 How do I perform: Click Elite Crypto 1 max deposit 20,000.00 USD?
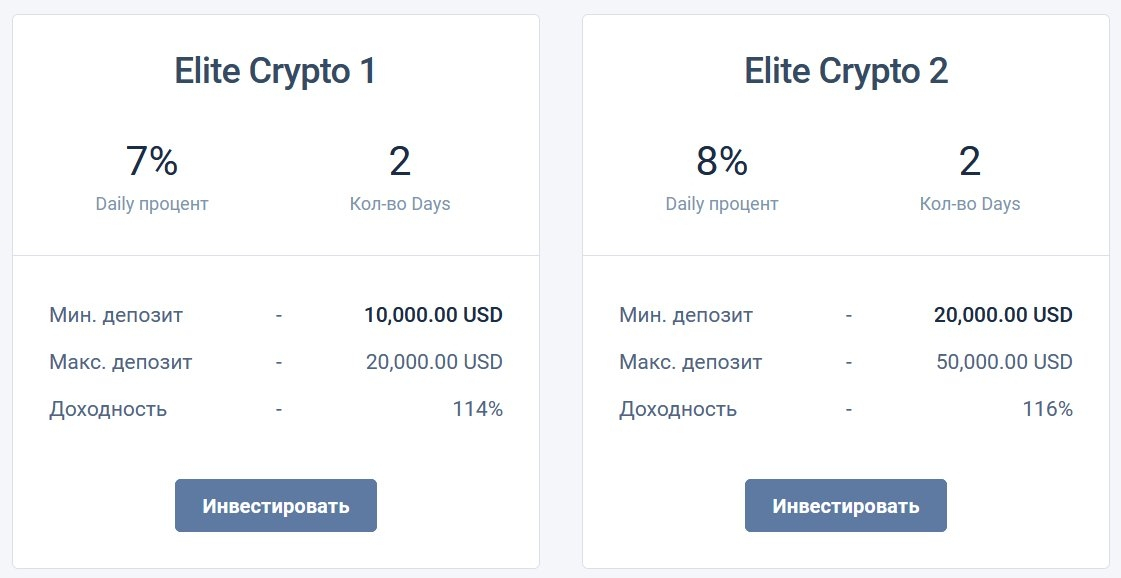pyautogui.click(x=434, y=362)
